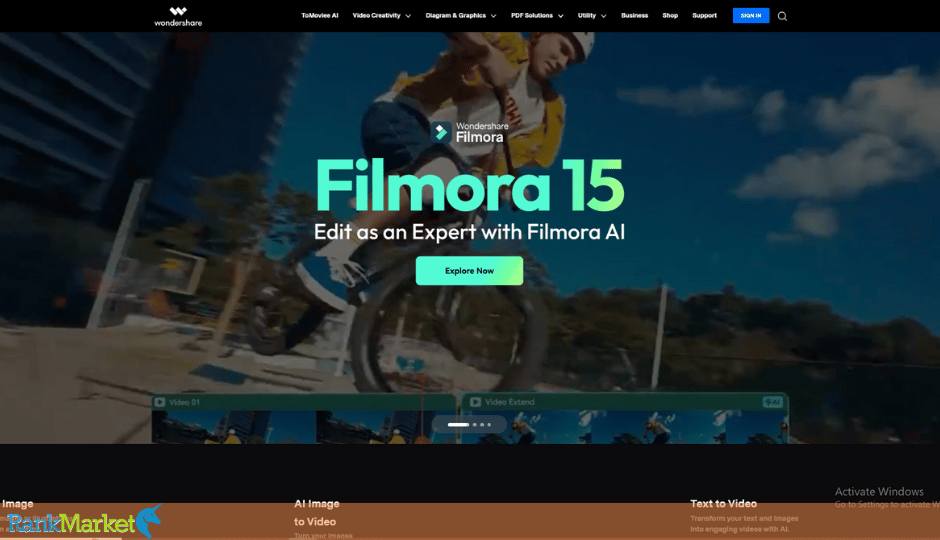Click 'Edit as an Expert with Filmora AI'
This screenshot has height=540, width=940.
tap(469, 232)
